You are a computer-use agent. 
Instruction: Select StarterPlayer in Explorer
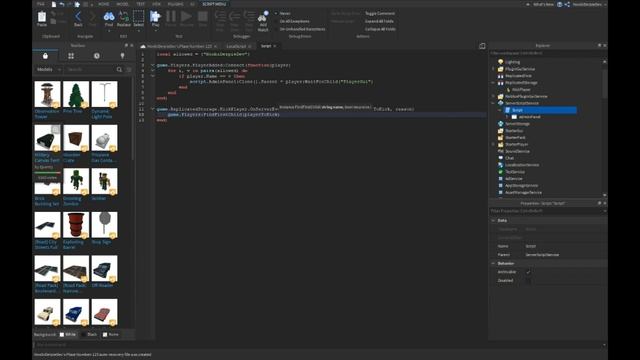[x=516, y=144]
